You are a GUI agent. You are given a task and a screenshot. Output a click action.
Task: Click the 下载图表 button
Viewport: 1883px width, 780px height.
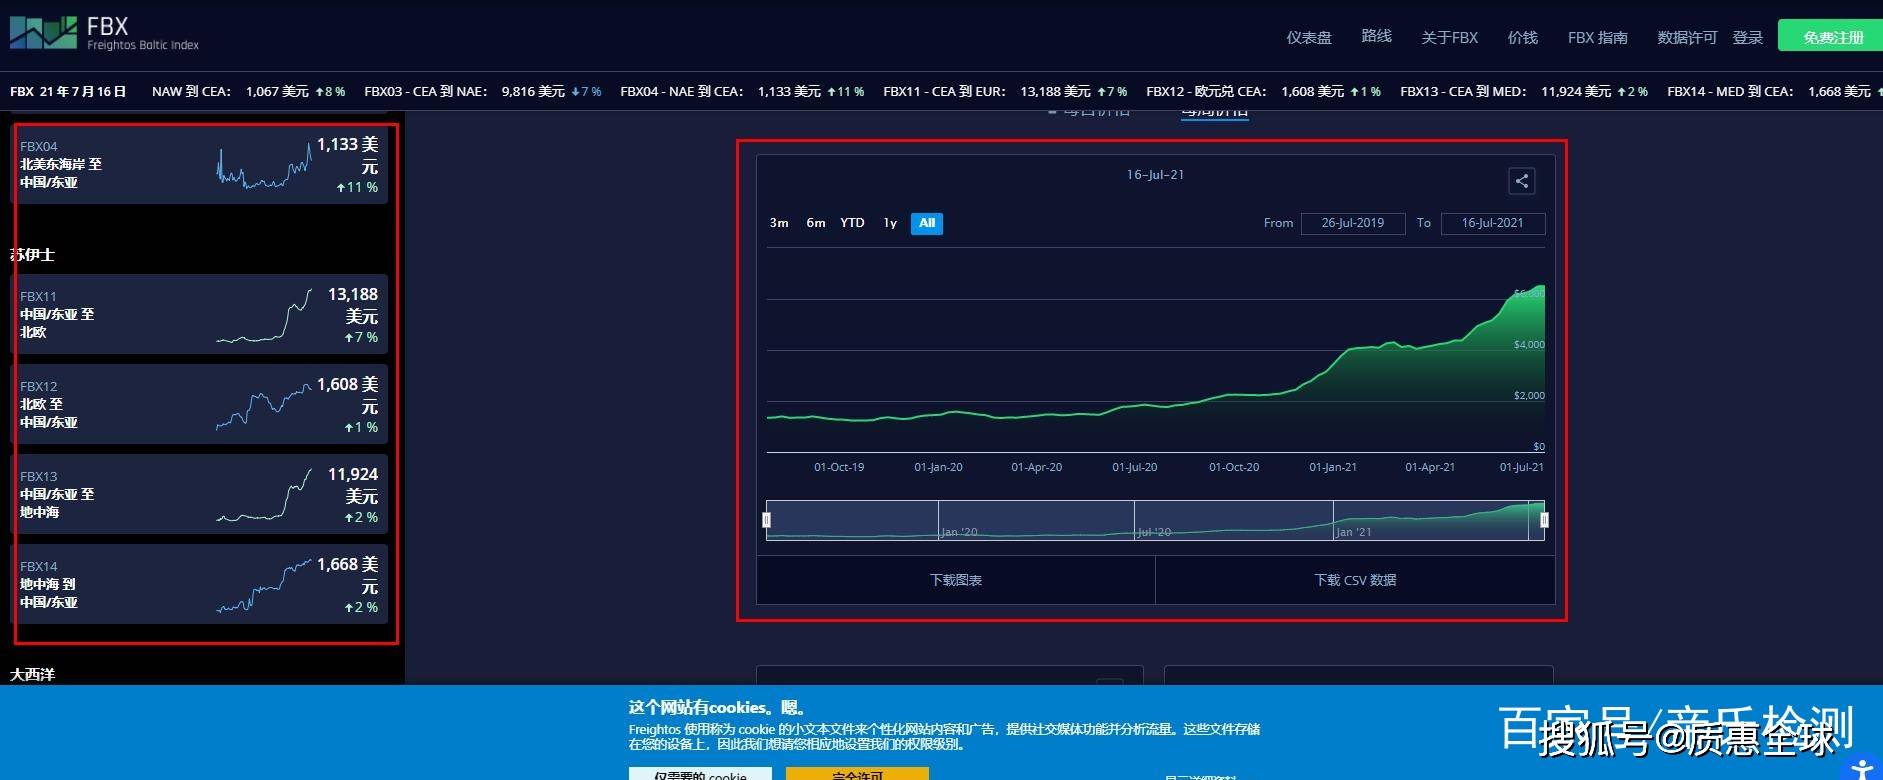[x=956, y=580]
